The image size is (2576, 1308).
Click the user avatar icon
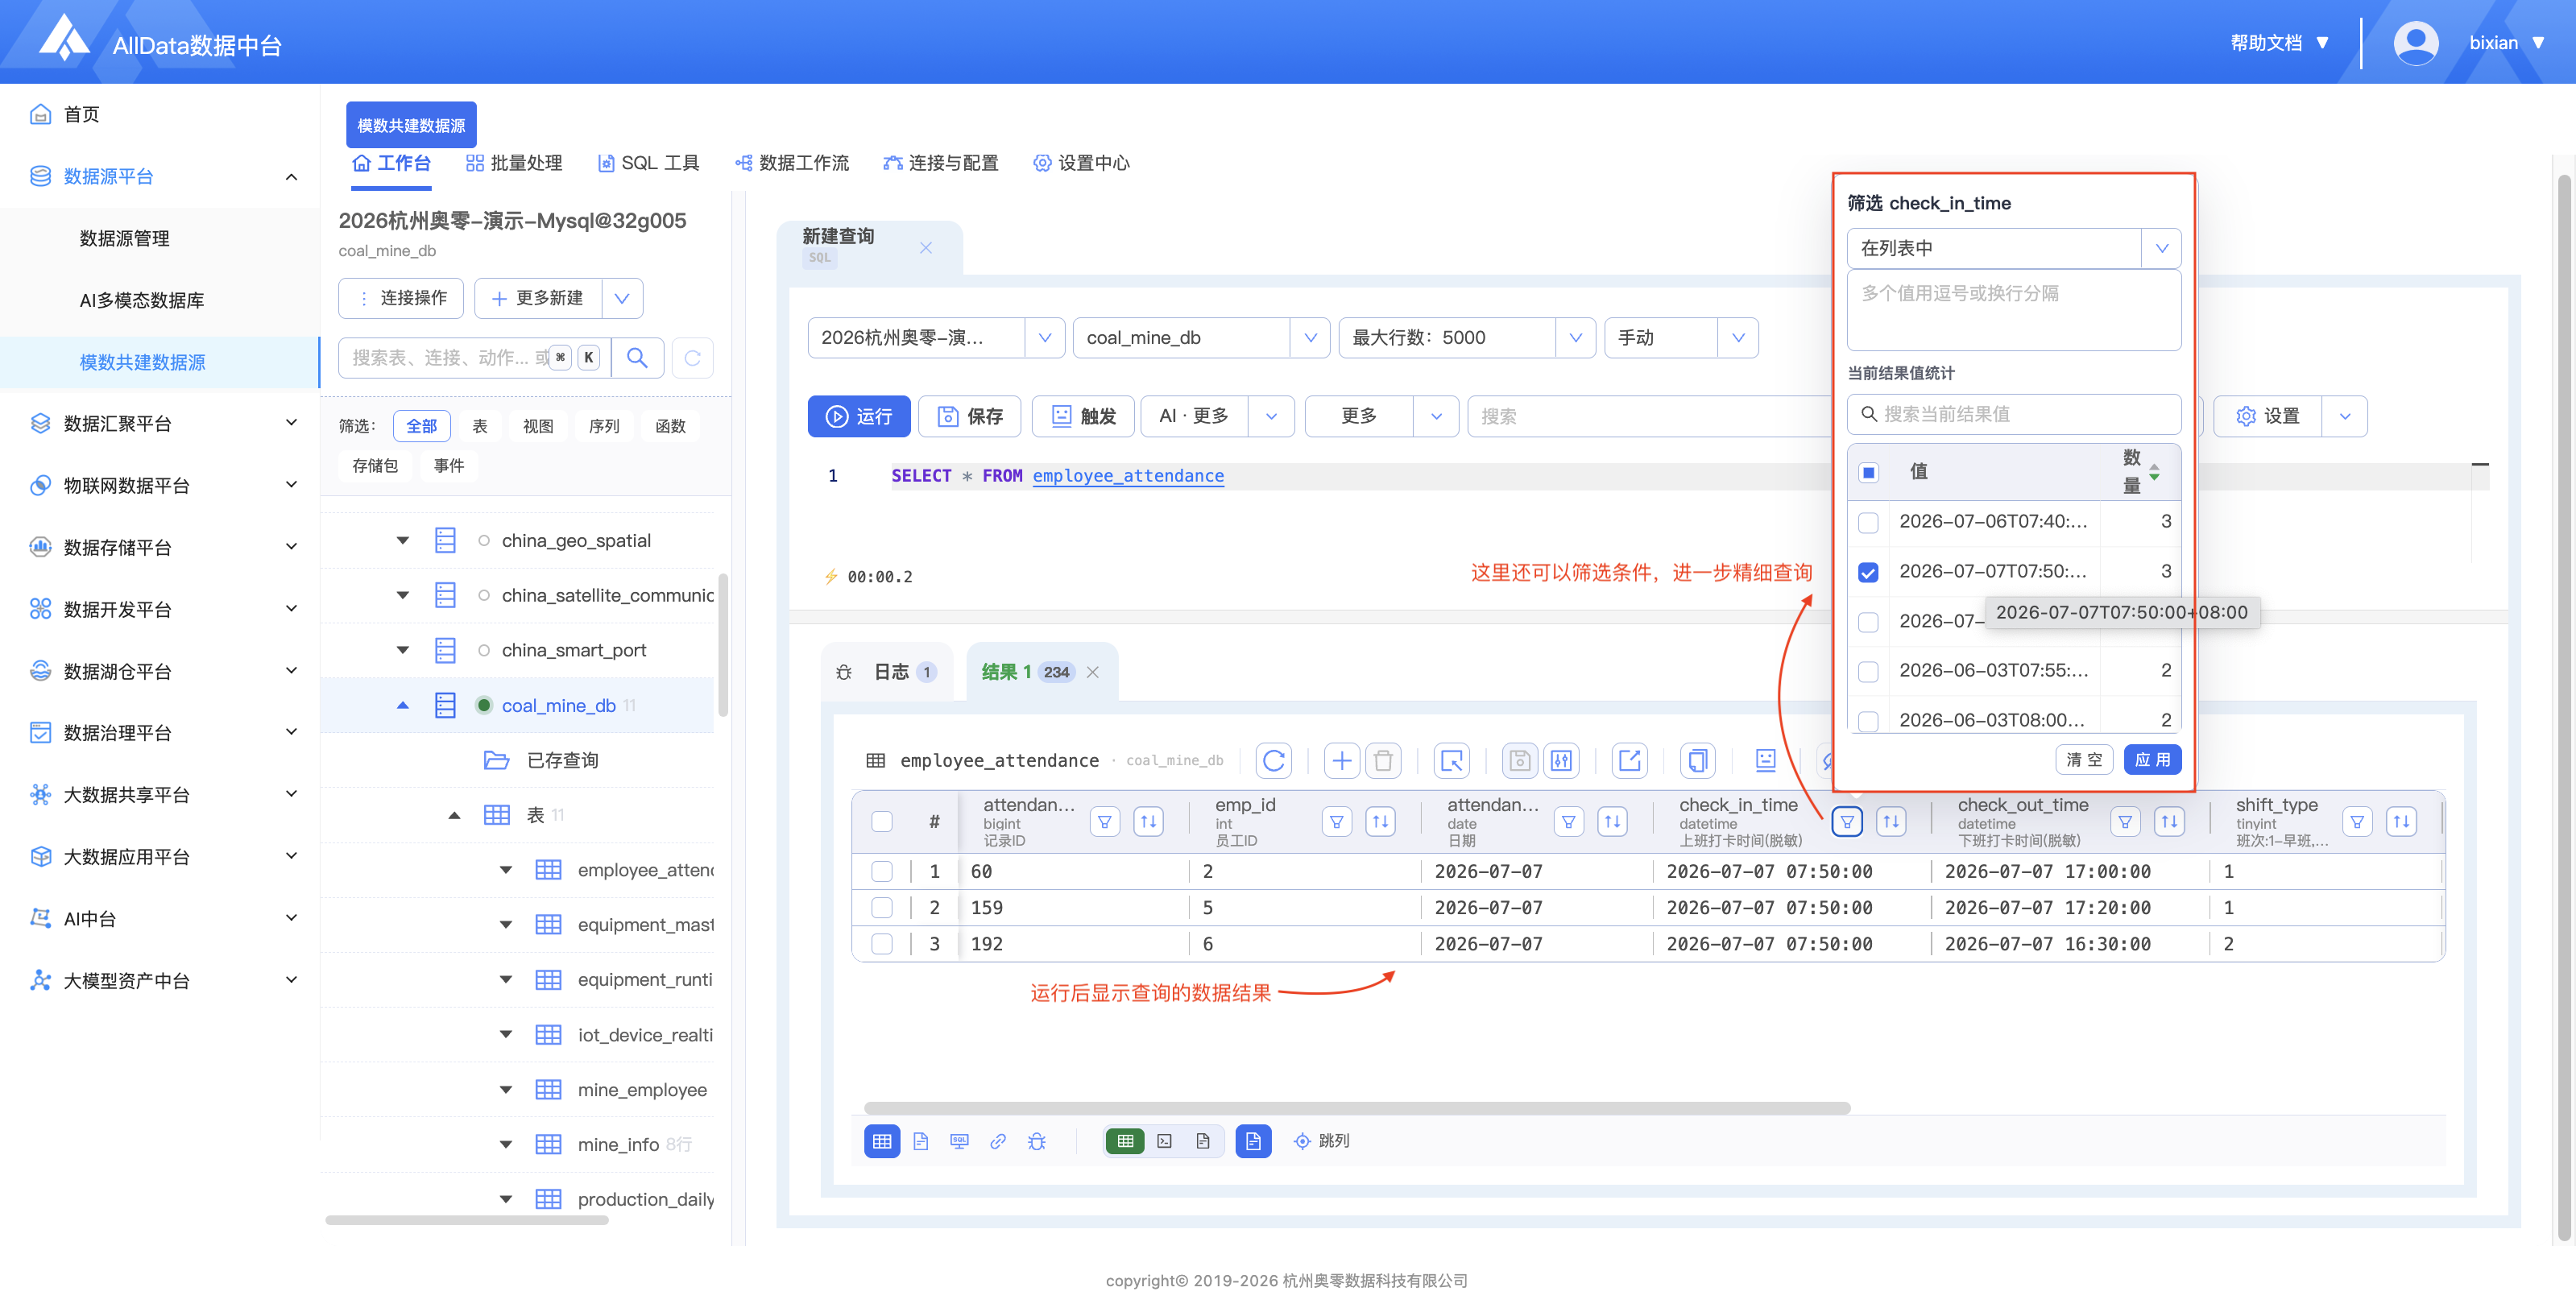click(x=2415, y=43)
